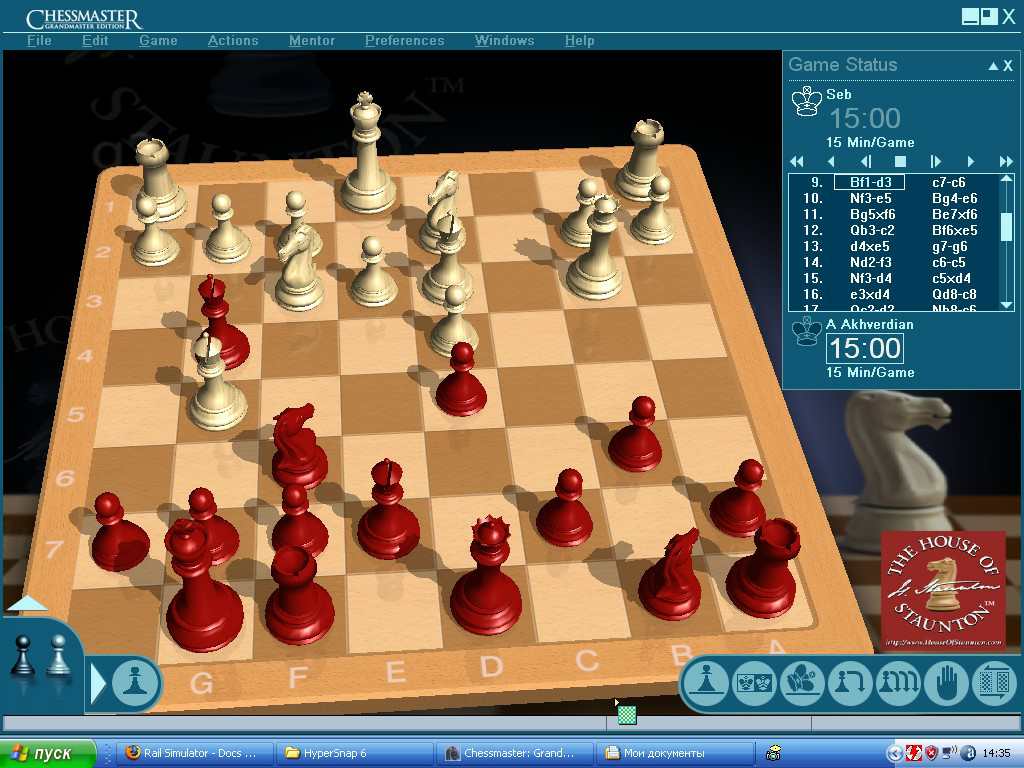This screenshot has height=768, width=1024.
Task: Open the Preferences menu
Action: tap(405, 40)
